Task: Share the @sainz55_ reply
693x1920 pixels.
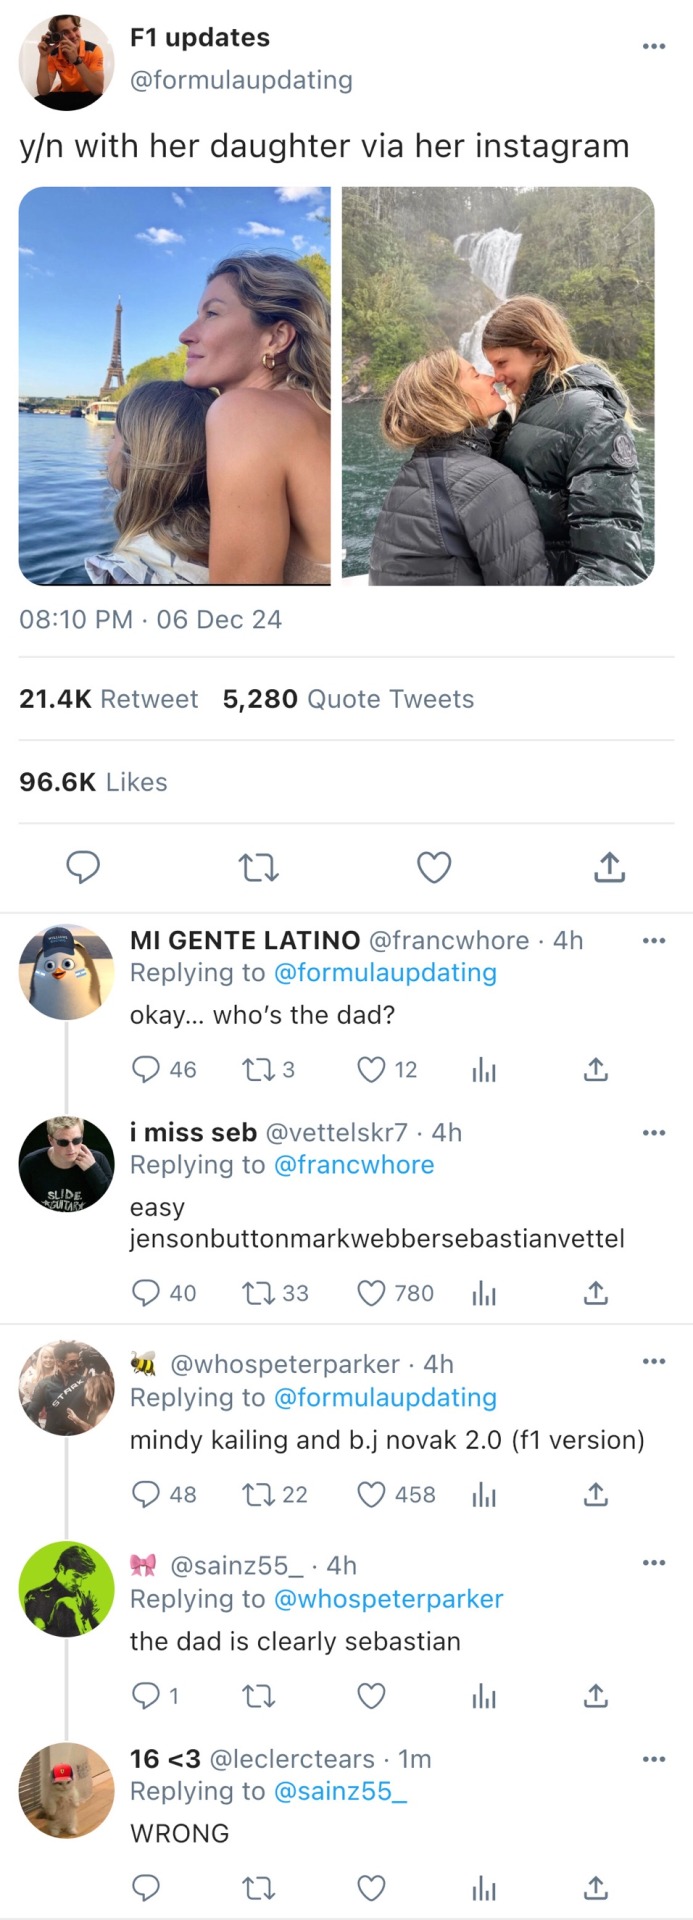Action: coord(595,1696)
